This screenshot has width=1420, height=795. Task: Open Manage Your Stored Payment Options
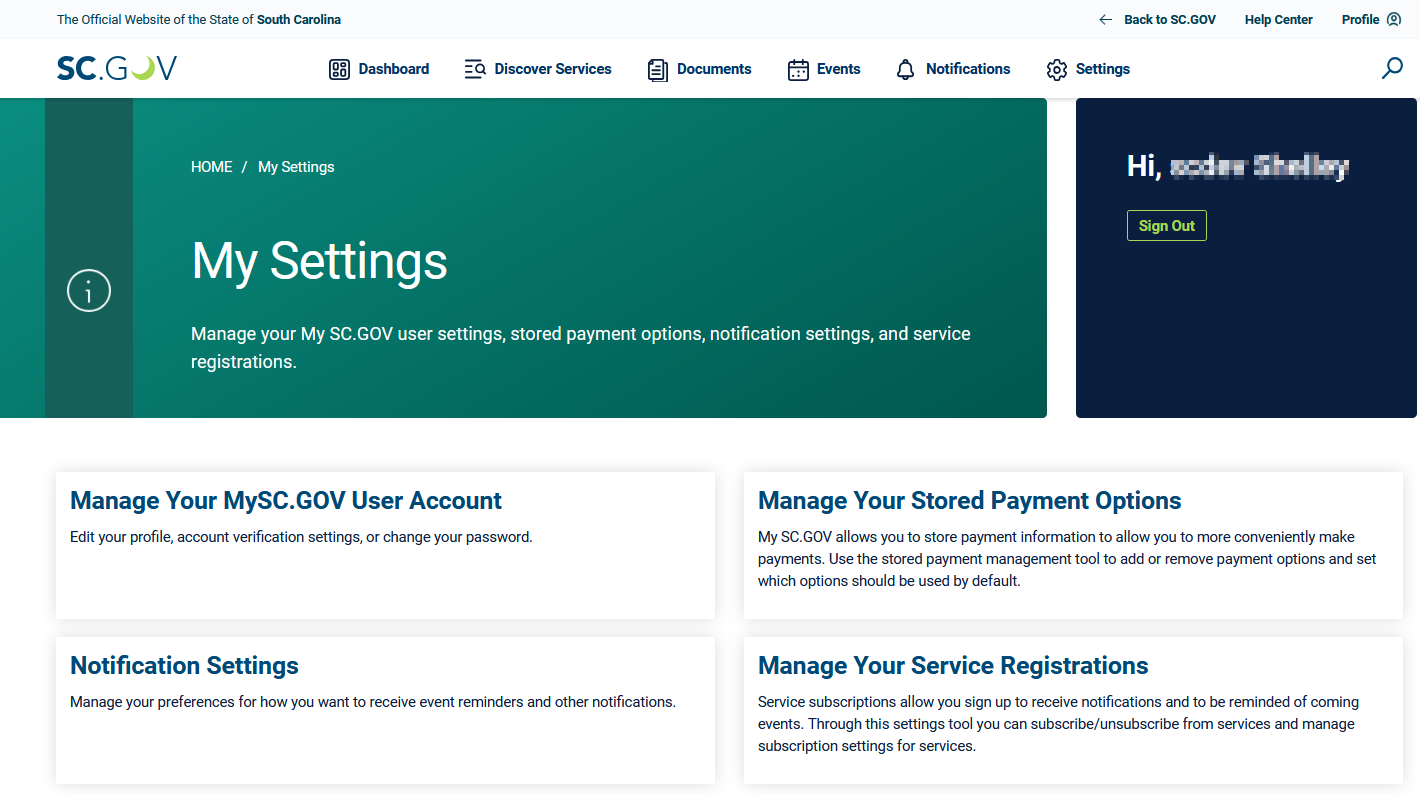tap(970, 500)
